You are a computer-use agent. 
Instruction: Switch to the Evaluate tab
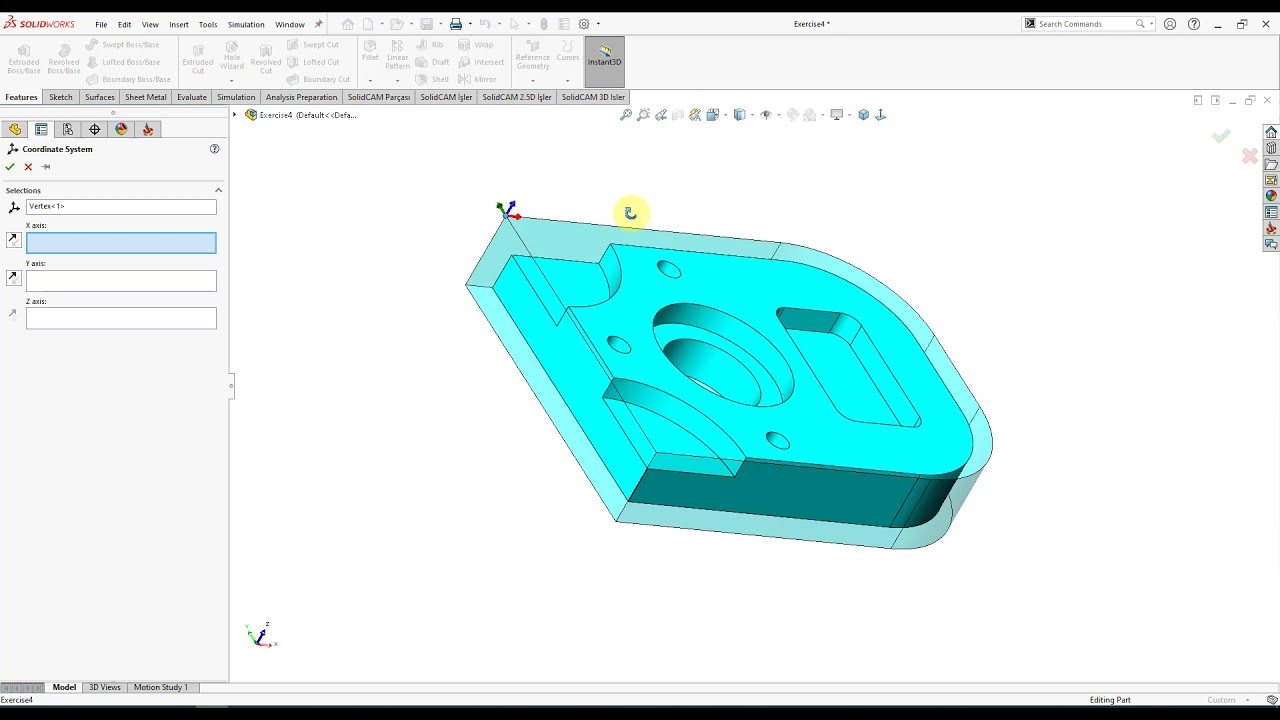click(192, 97)
